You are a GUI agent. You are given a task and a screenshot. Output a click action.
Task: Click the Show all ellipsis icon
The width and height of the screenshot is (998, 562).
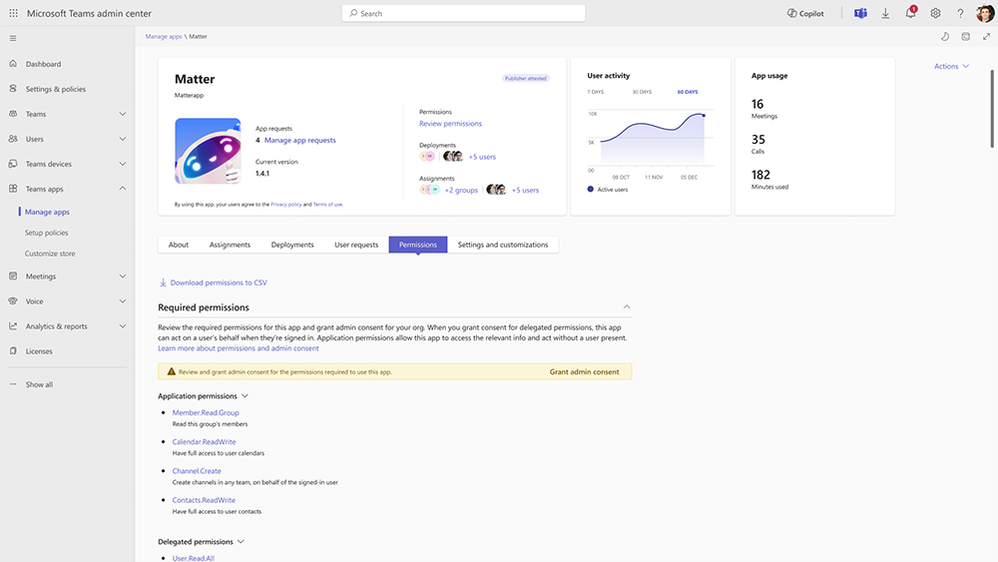[13, 384]
